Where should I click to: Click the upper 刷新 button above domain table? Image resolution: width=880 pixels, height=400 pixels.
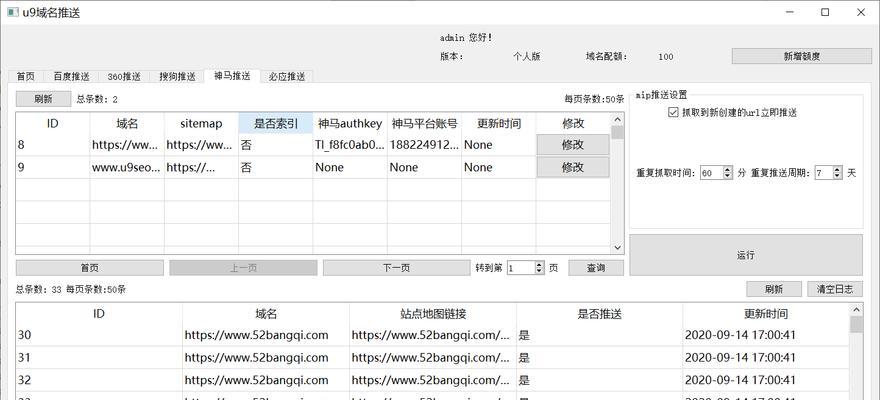point(43,99)
